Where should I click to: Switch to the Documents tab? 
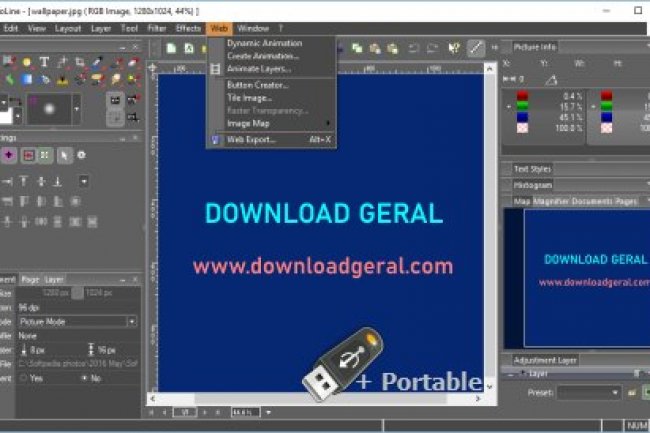click(x=592, y=201)
